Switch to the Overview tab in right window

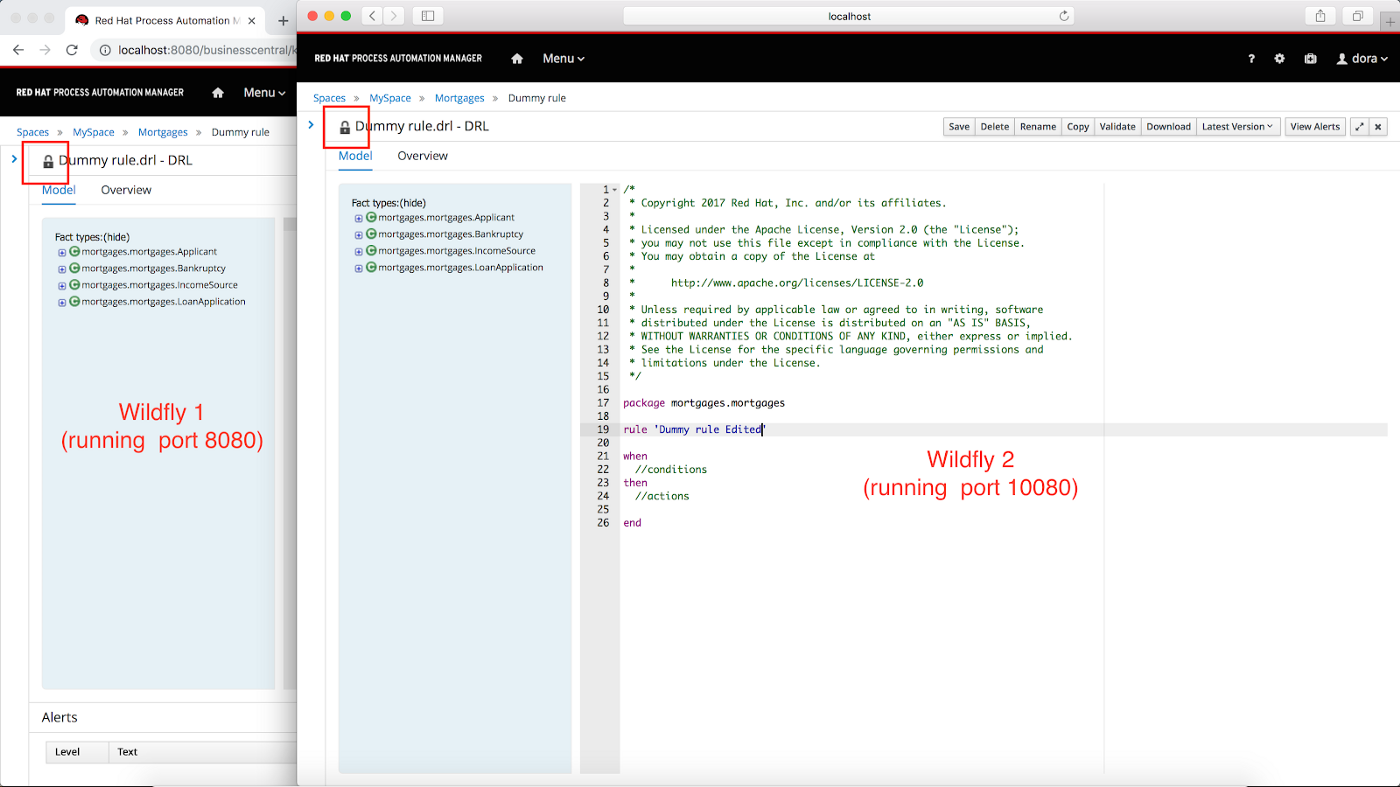(x=422, y=156)
